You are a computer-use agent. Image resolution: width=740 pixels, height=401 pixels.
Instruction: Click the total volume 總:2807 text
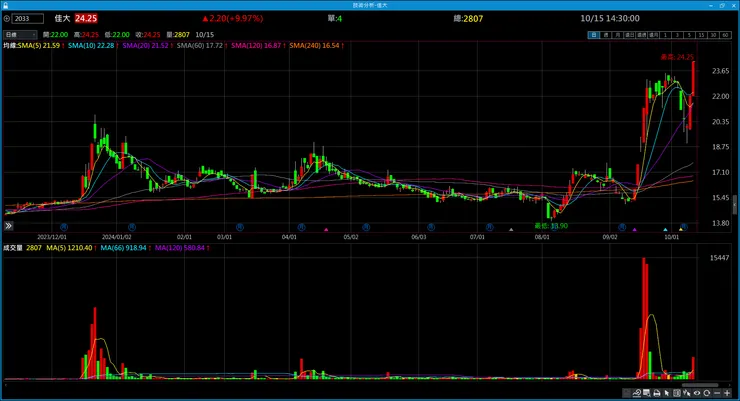[x=468, y=19]
